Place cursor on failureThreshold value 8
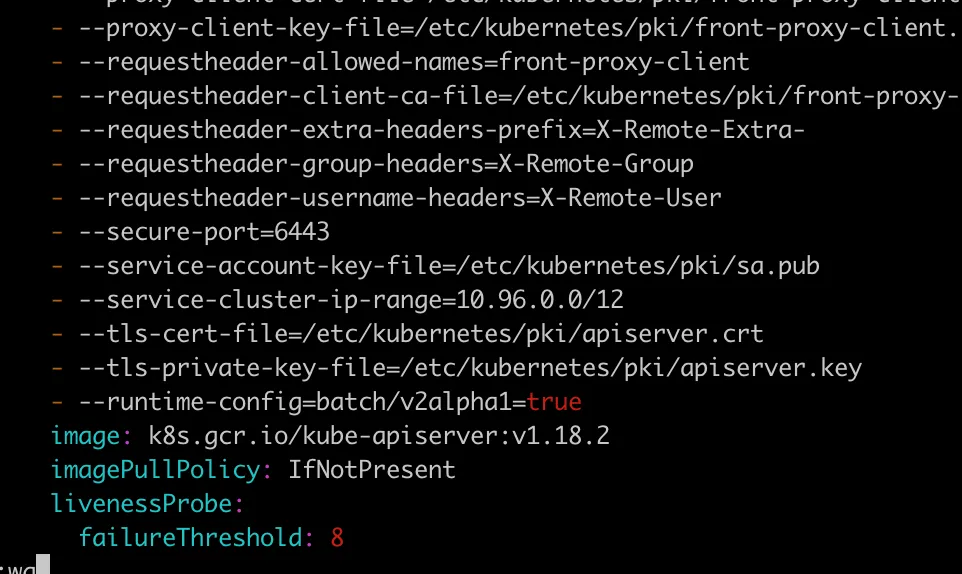The height and width of the screenshot is (574, 962). click(x=337, y=538)
